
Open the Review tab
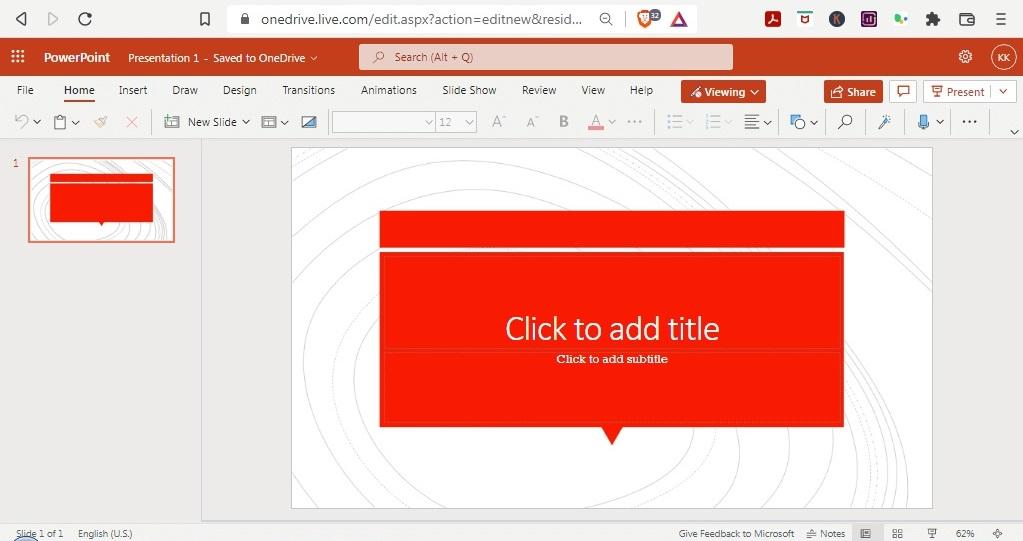[539, 90]
